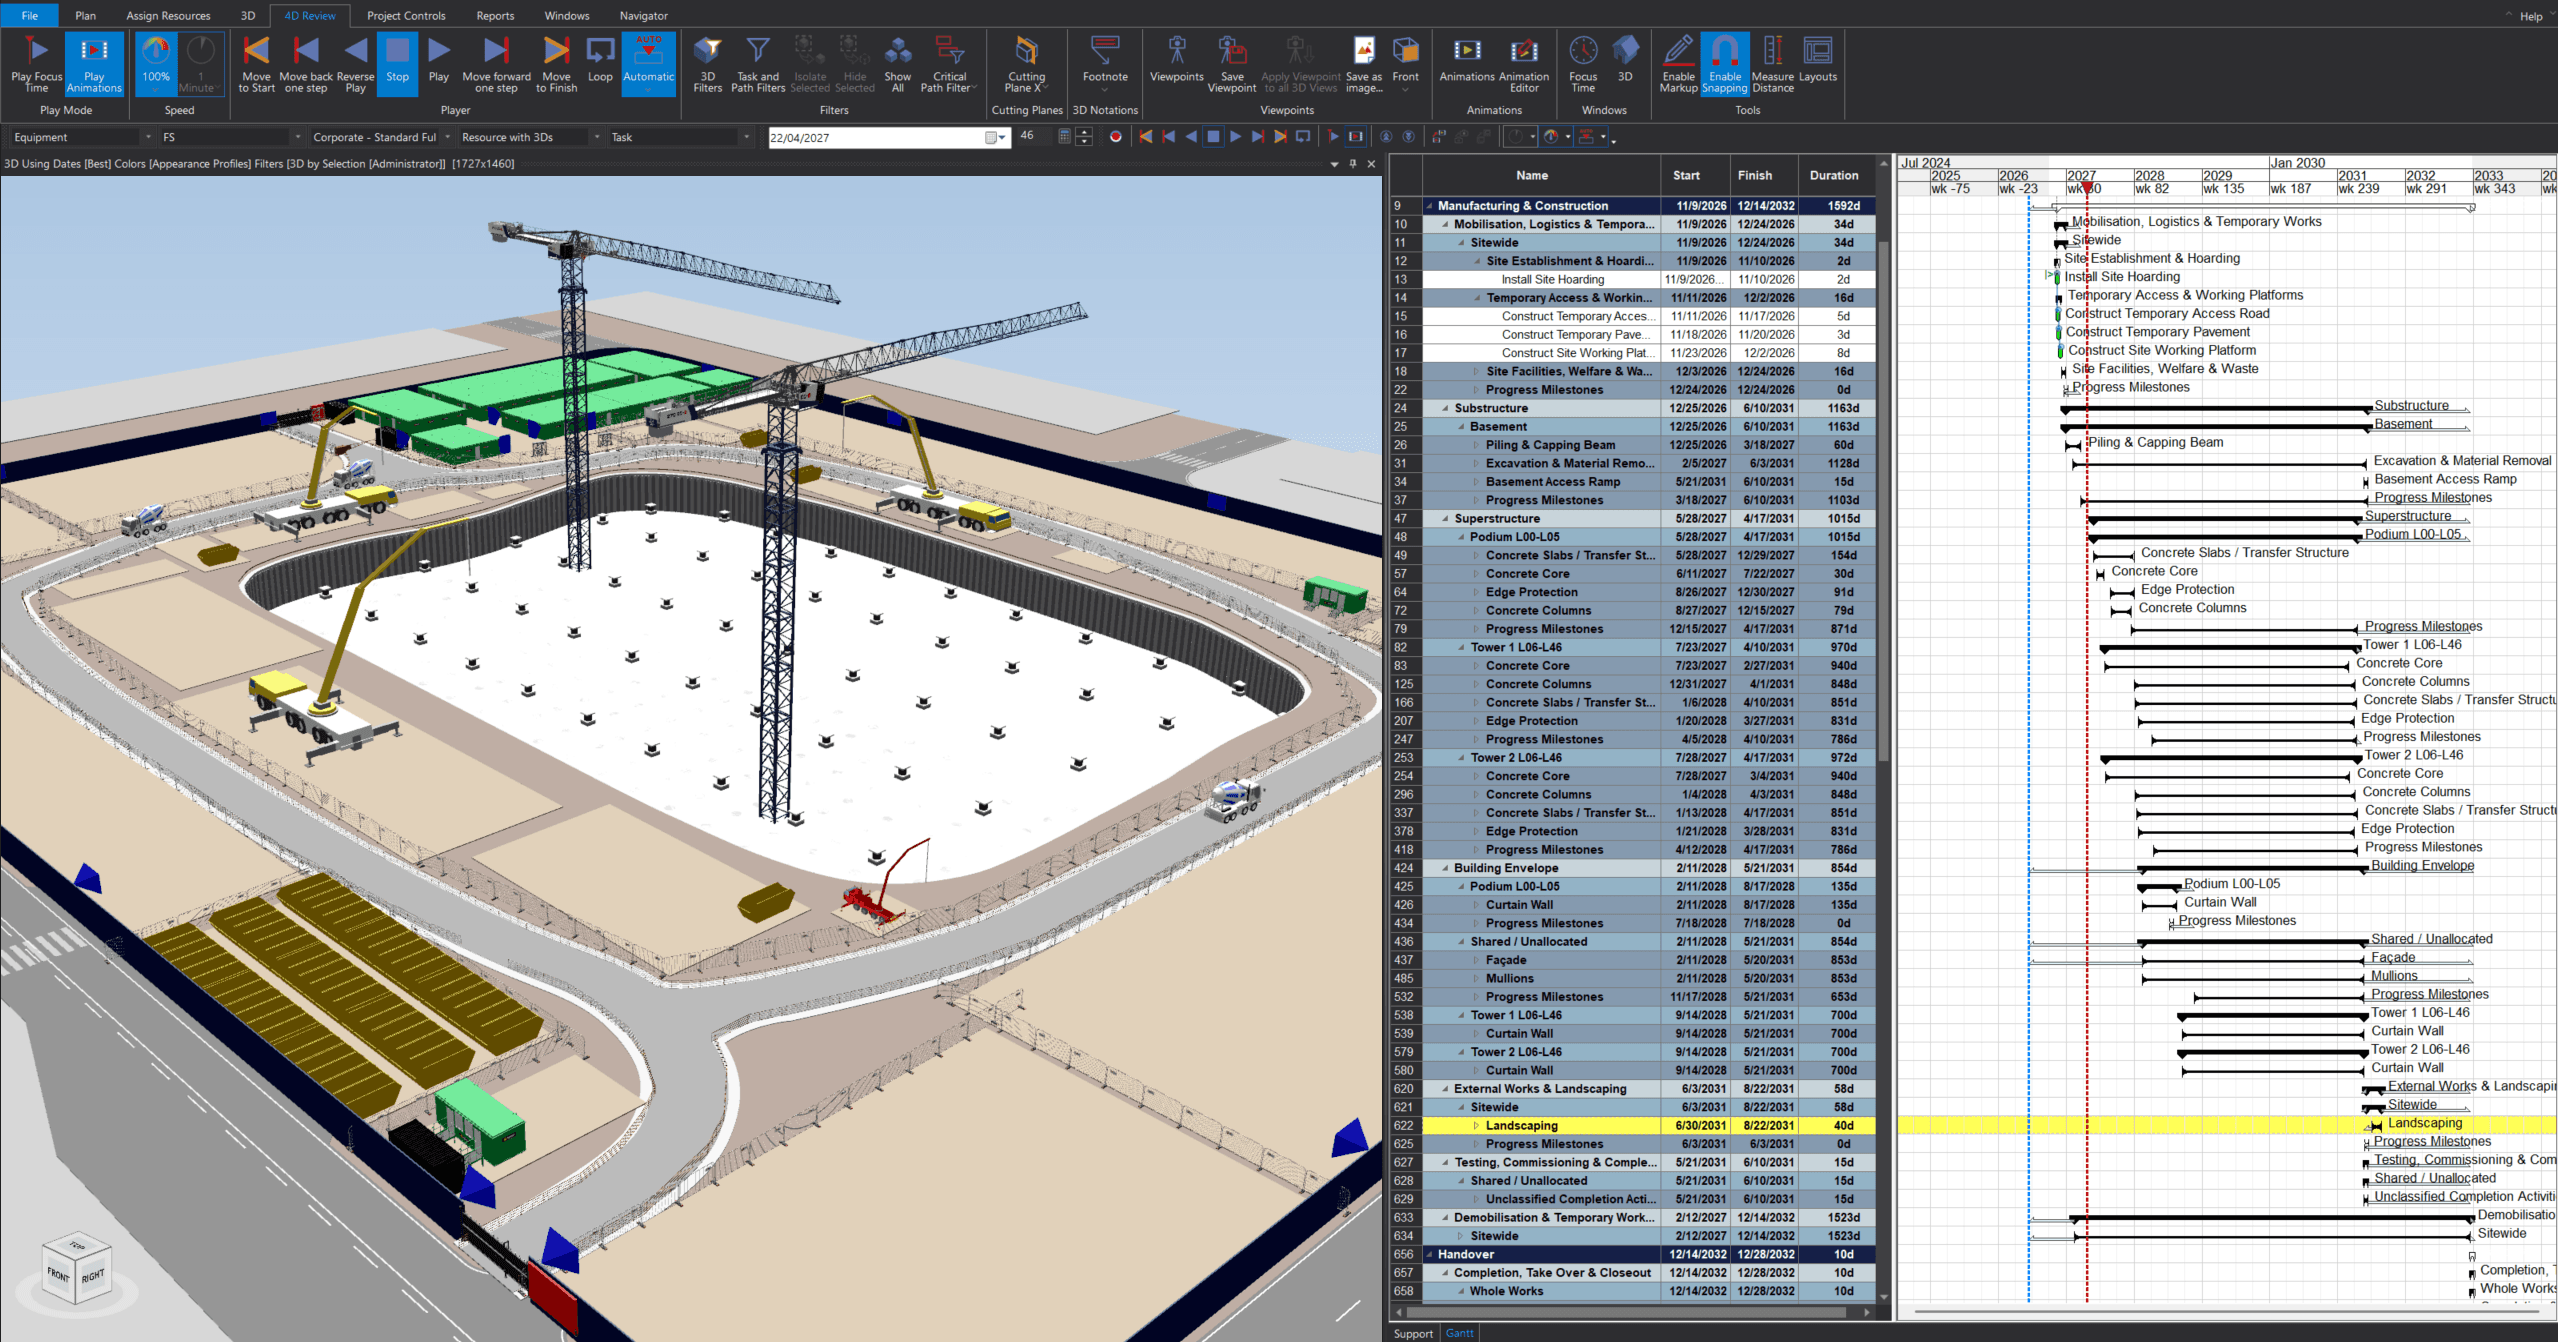Pin the 3D view panel
This screenshot has width=2558, height=1342.
click(x=1353, y=163)
